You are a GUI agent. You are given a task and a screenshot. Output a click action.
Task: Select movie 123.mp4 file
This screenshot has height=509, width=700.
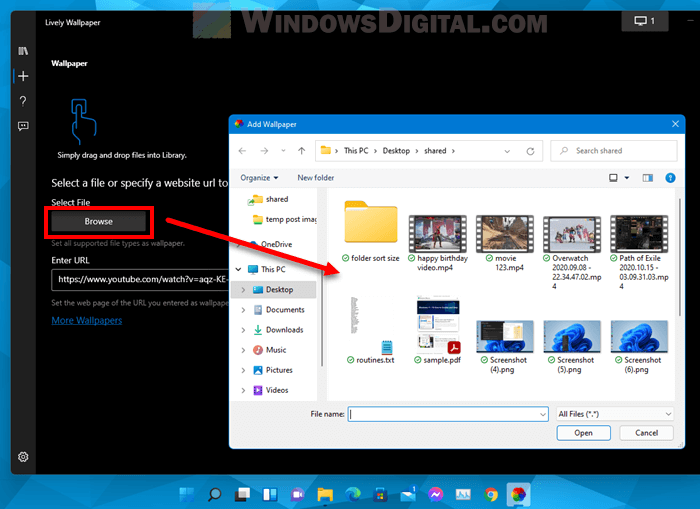[505, 243]
